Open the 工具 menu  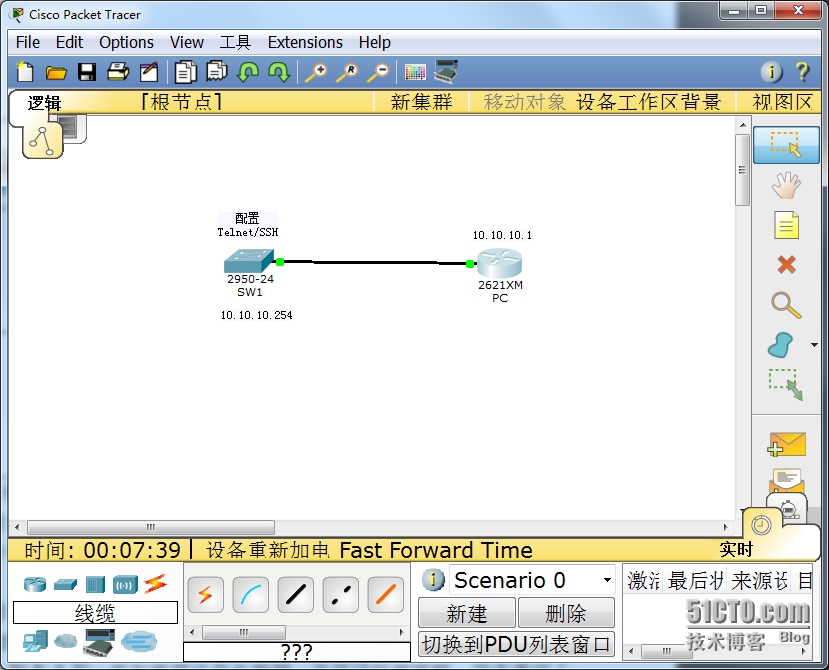pyautogui.click(x=235, y=42)
